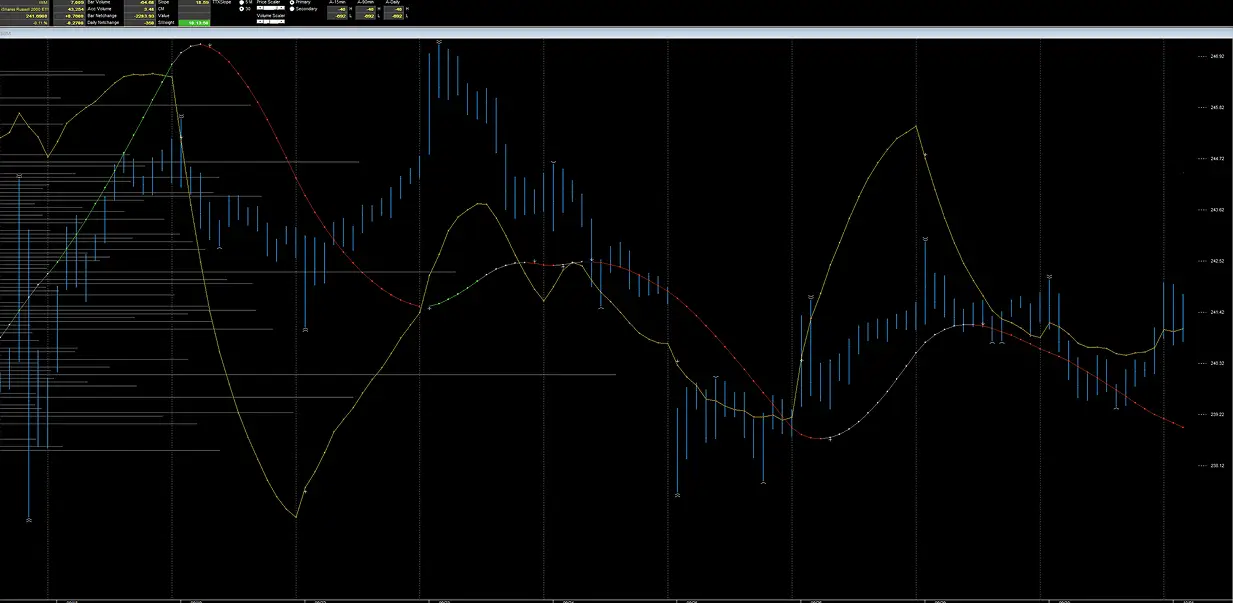Click the A-Daily H value field
Image resolution: width=1233 pixels, height=603 pixels.
(x=396, y=9)
